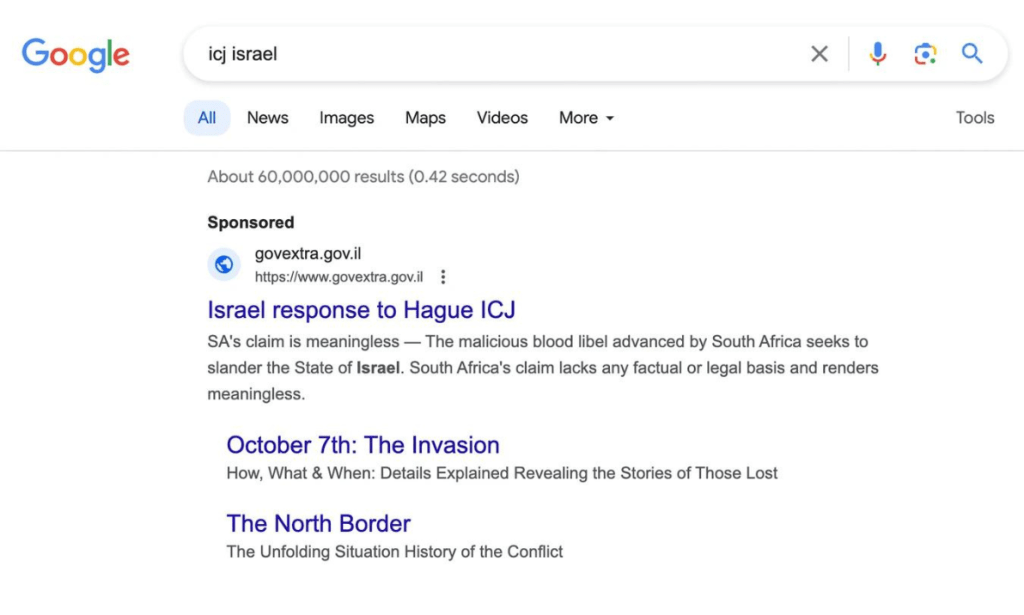Image resolution: width=1024 pixels, height=615 pixels.
Task: Click into the search box containing 'icj israel'
Action: pyautogui.click(x=496, y=54)
